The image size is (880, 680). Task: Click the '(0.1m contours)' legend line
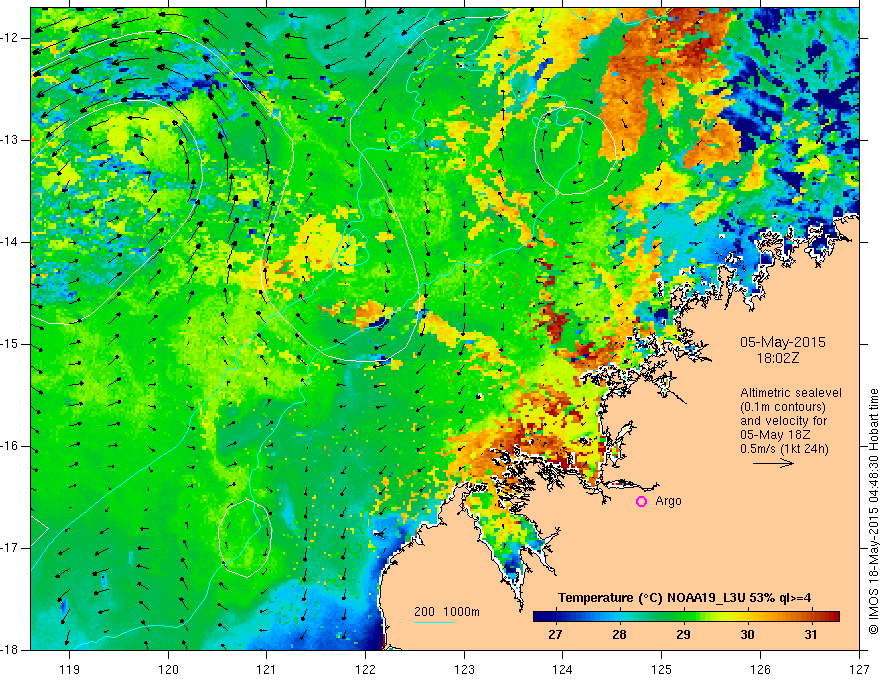tap(782, 407)
